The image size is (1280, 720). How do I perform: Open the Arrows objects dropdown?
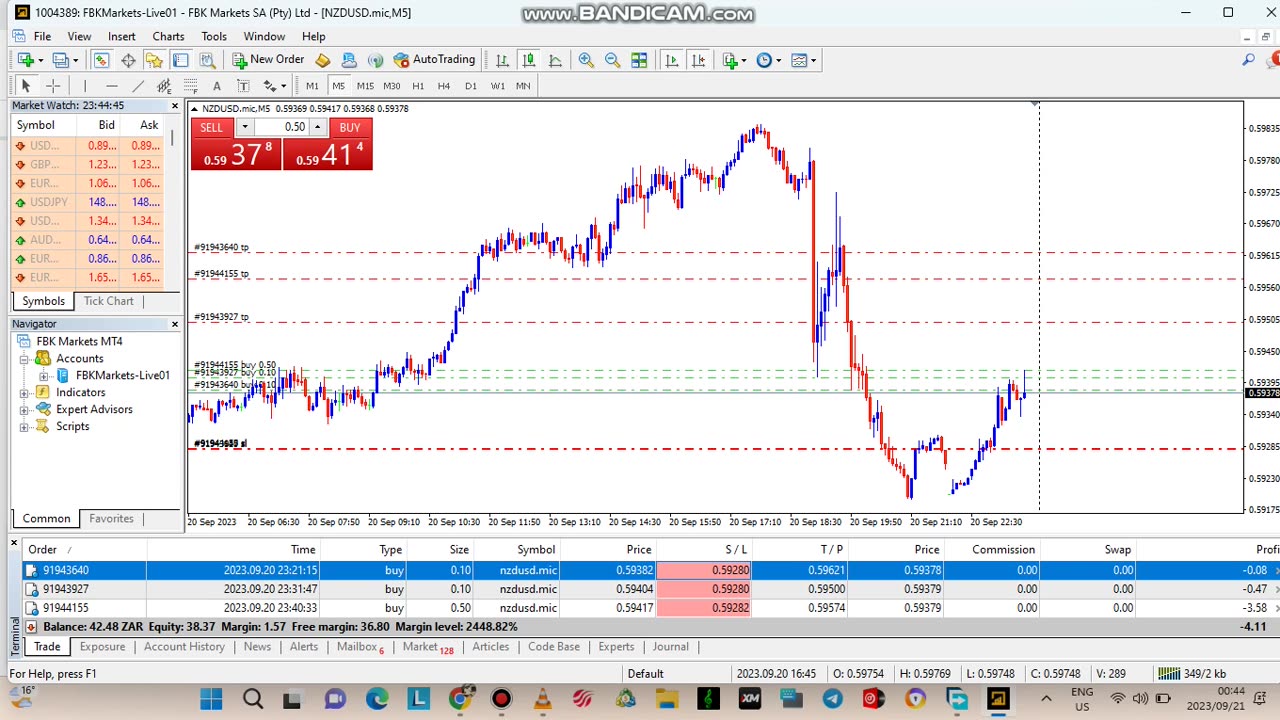273,86
